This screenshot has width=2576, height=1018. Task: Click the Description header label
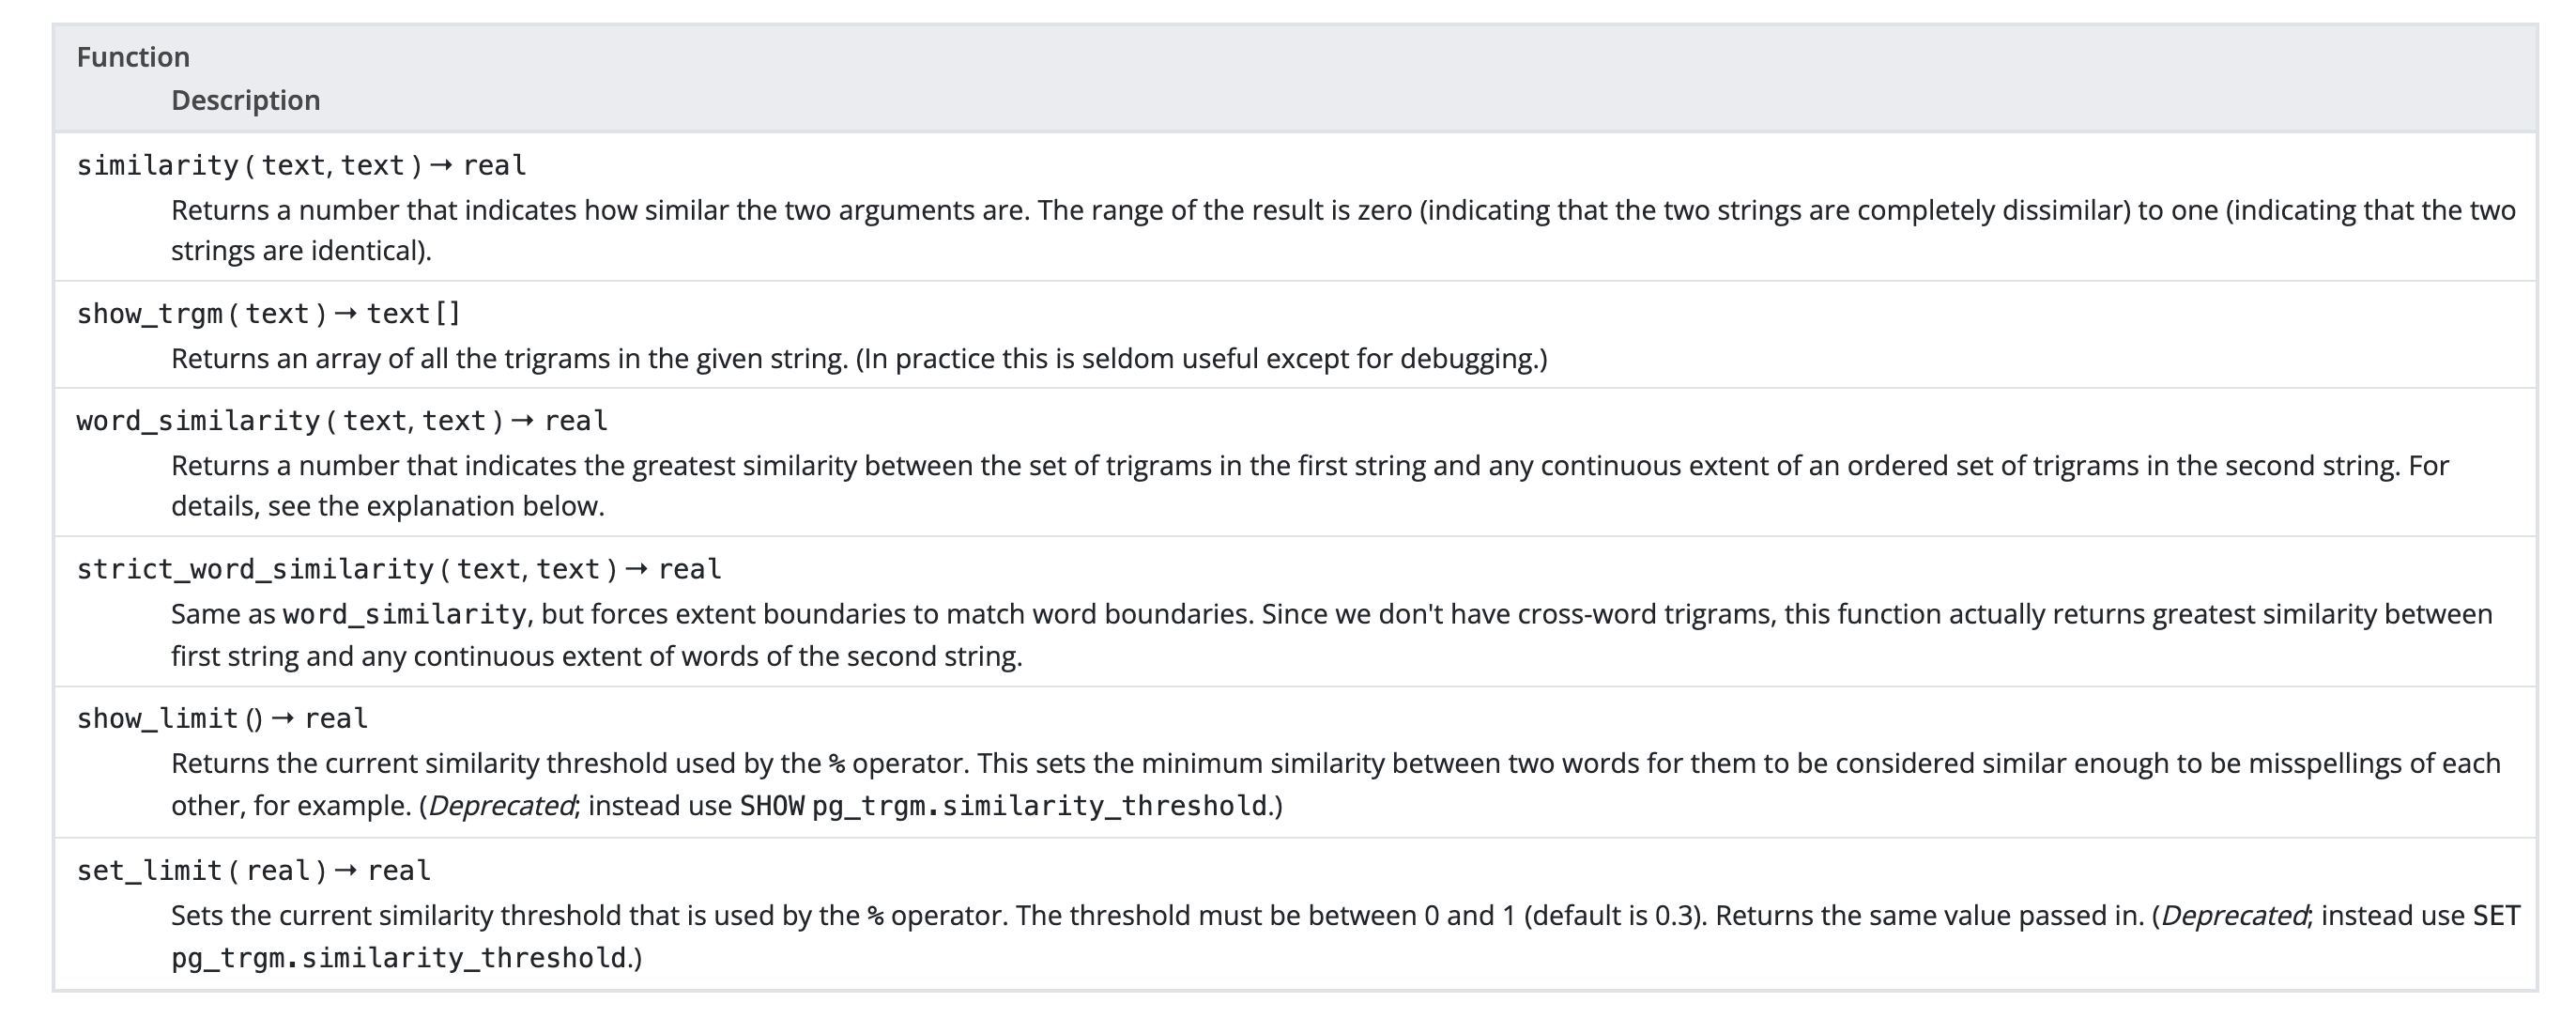pyautogui.click(x=245, y=100)
